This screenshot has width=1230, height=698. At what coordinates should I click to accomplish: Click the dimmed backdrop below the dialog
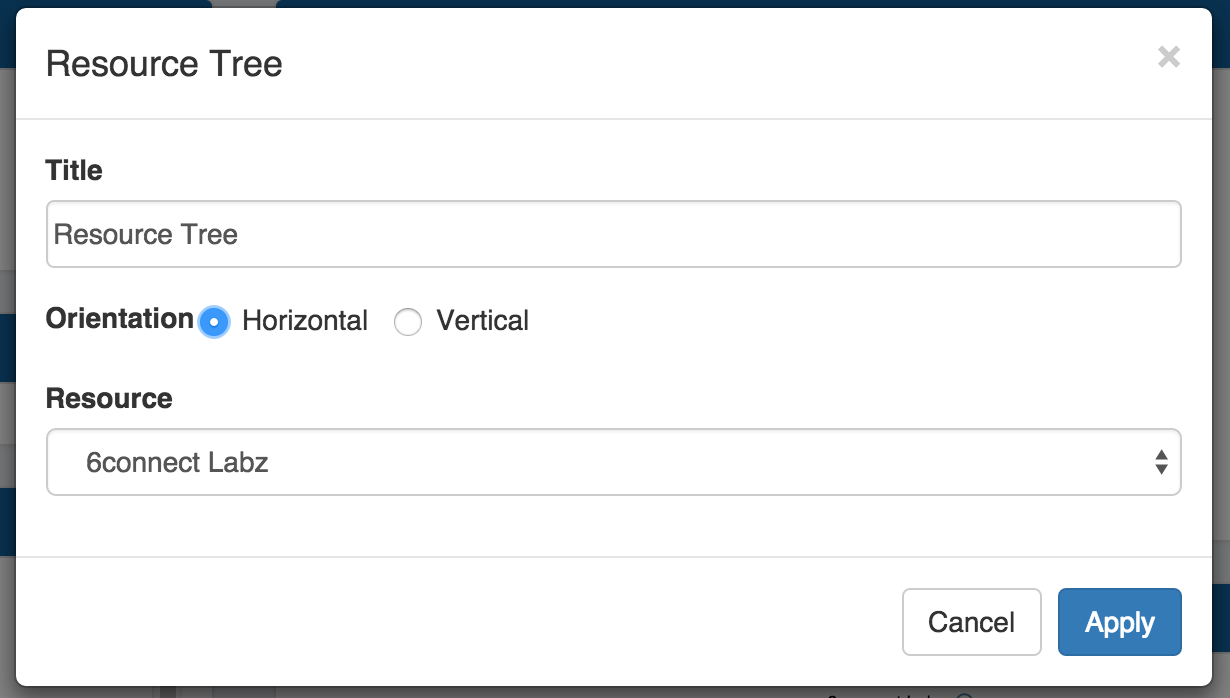500,692
